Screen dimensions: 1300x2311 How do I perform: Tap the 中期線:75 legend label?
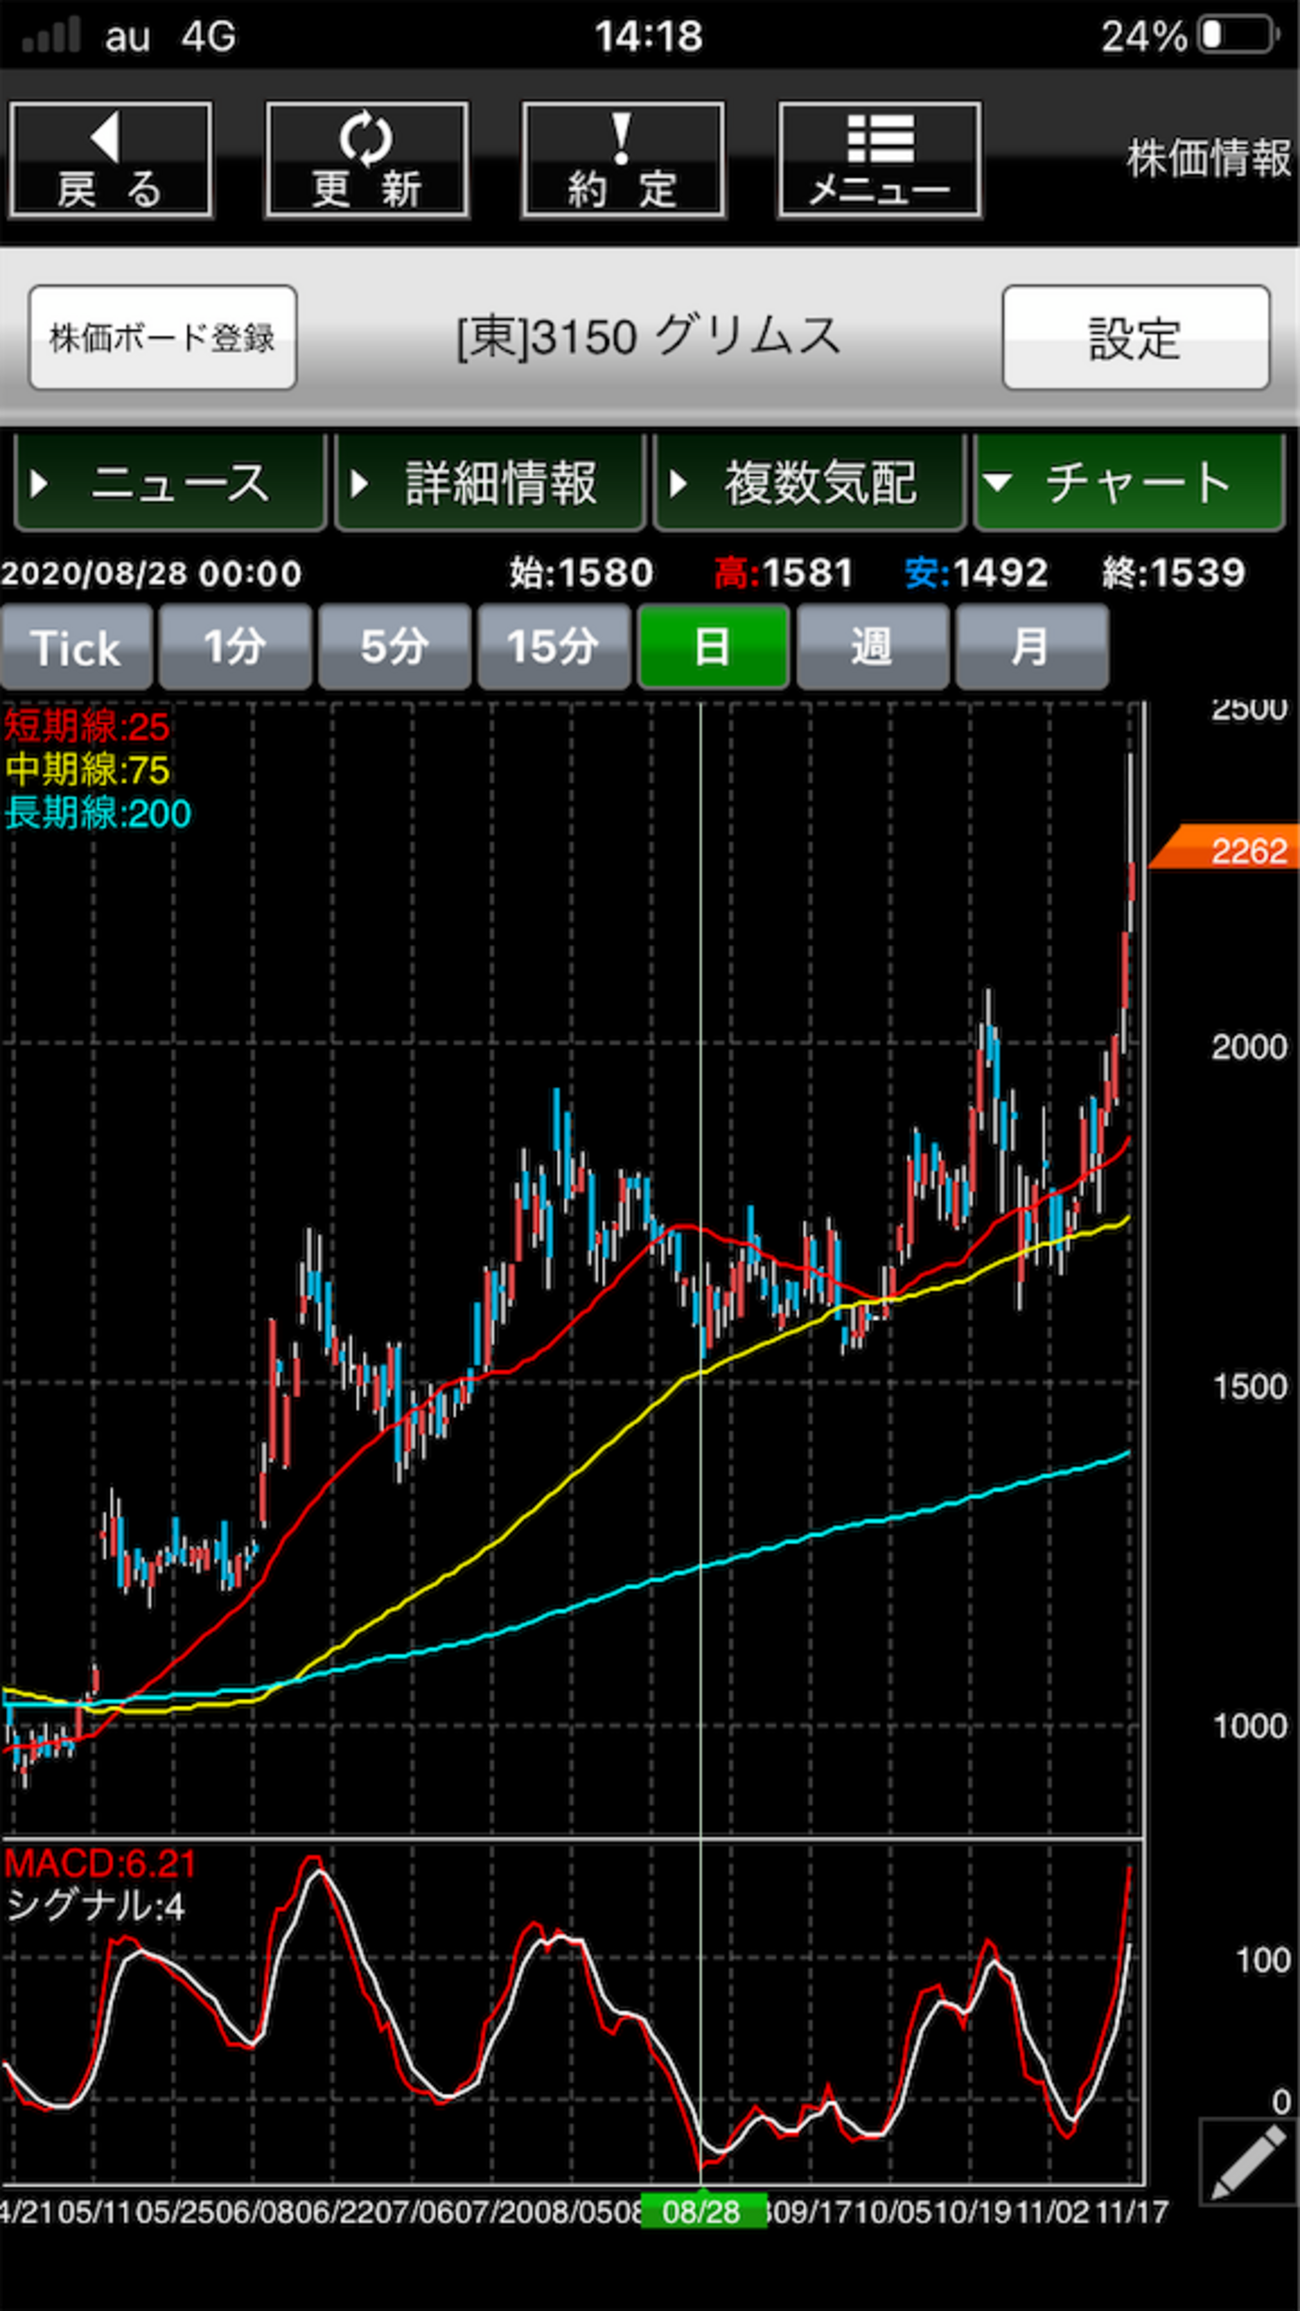(x=87, y=770)
